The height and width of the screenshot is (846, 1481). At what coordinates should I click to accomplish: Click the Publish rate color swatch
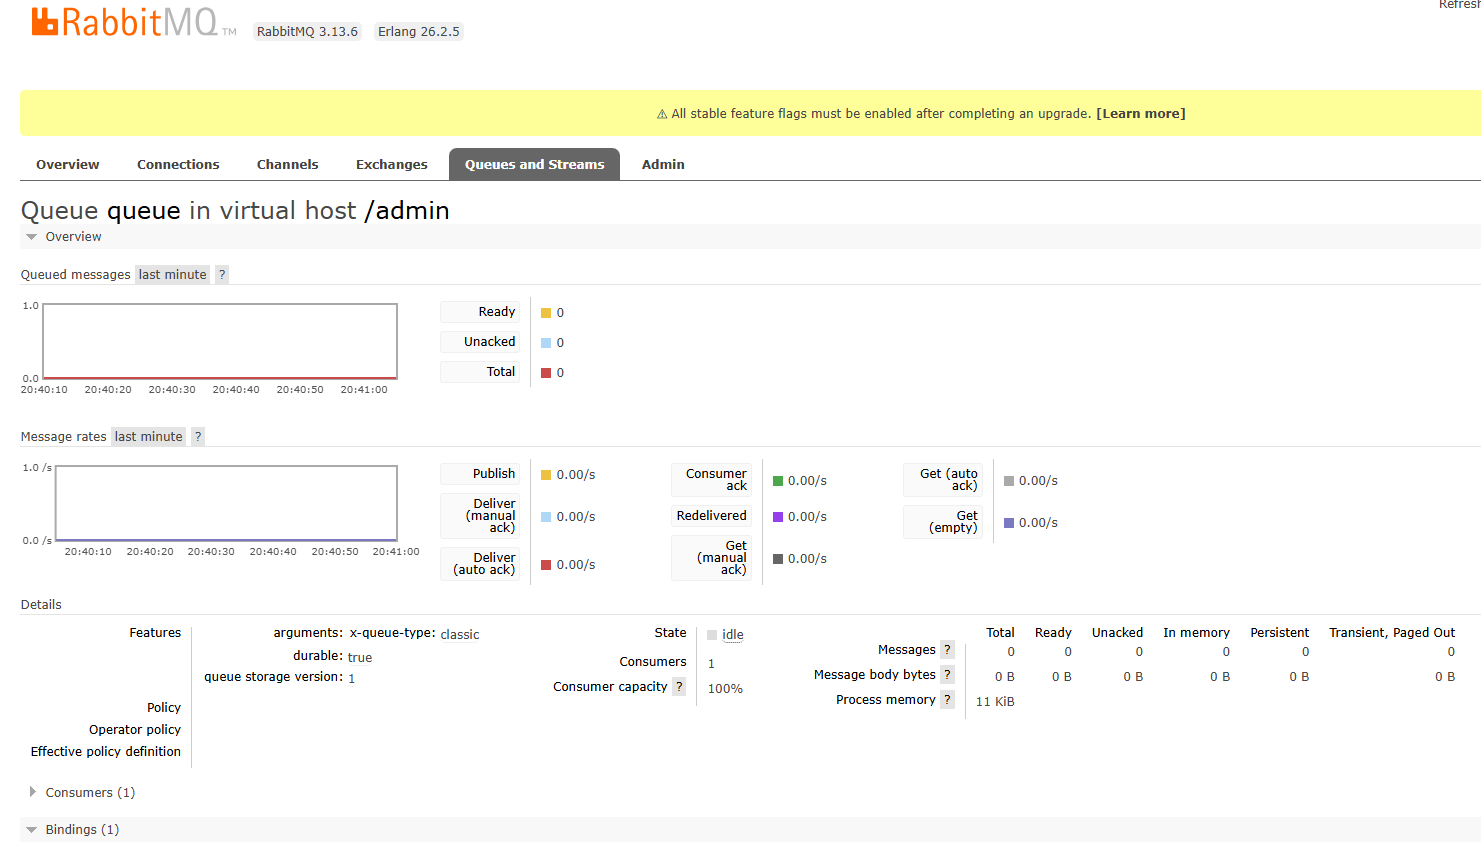pyautogui.click(x=546, y=475)
